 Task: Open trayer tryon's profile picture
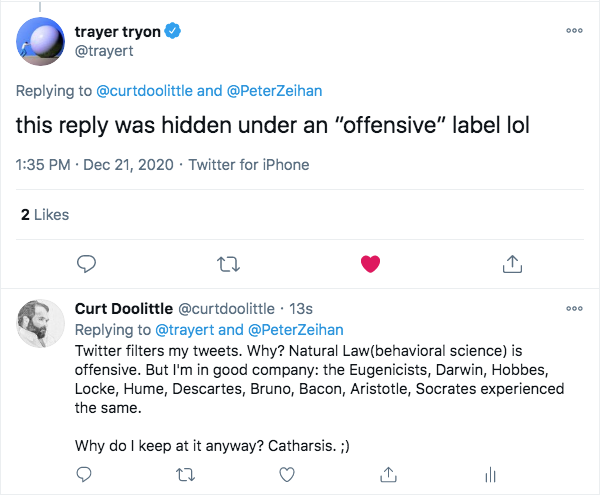click(x=42, y=40)
